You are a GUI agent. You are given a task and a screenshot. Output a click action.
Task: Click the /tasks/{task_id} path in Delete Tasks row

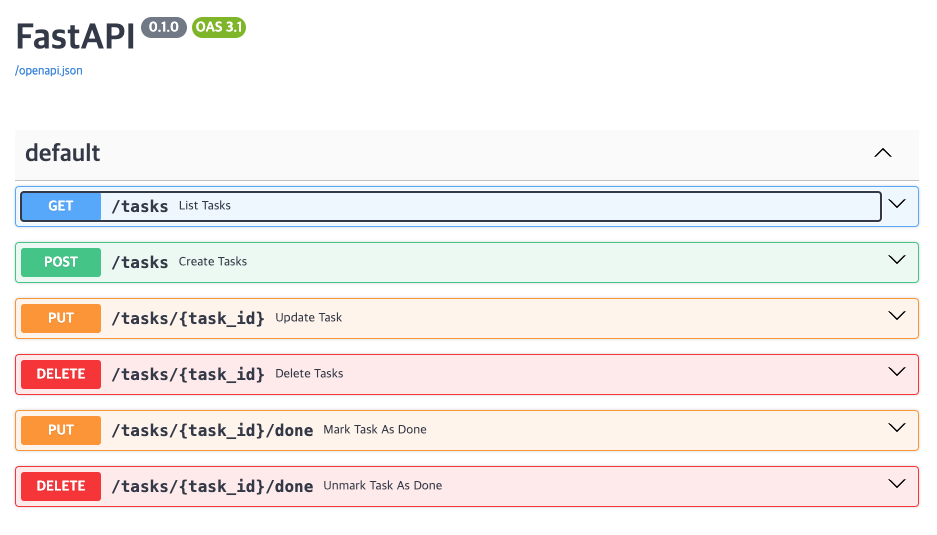pyautogui.click(x=188, y=374)
